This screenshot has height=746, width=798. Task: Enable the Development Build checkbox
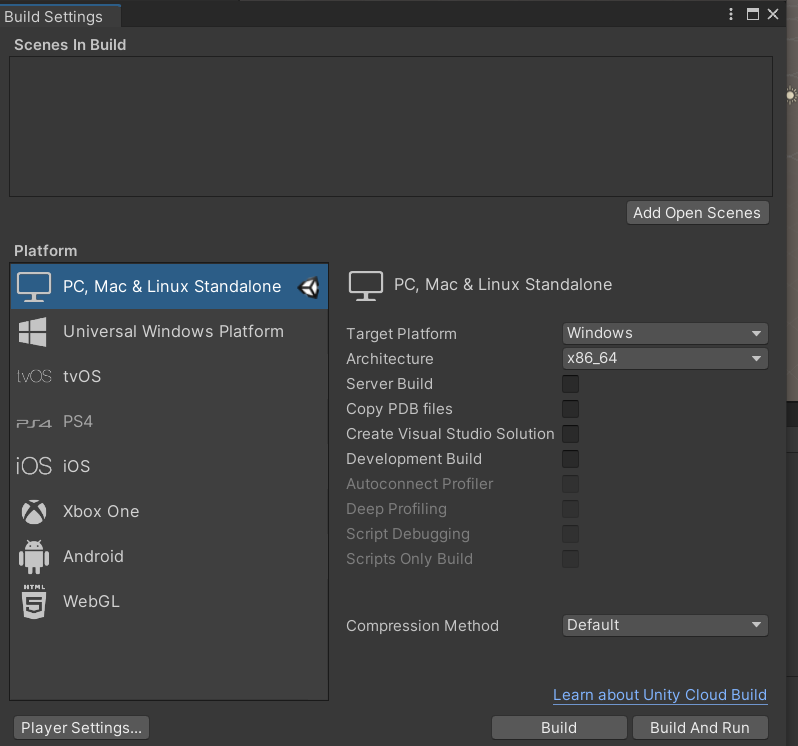point(571,458)
